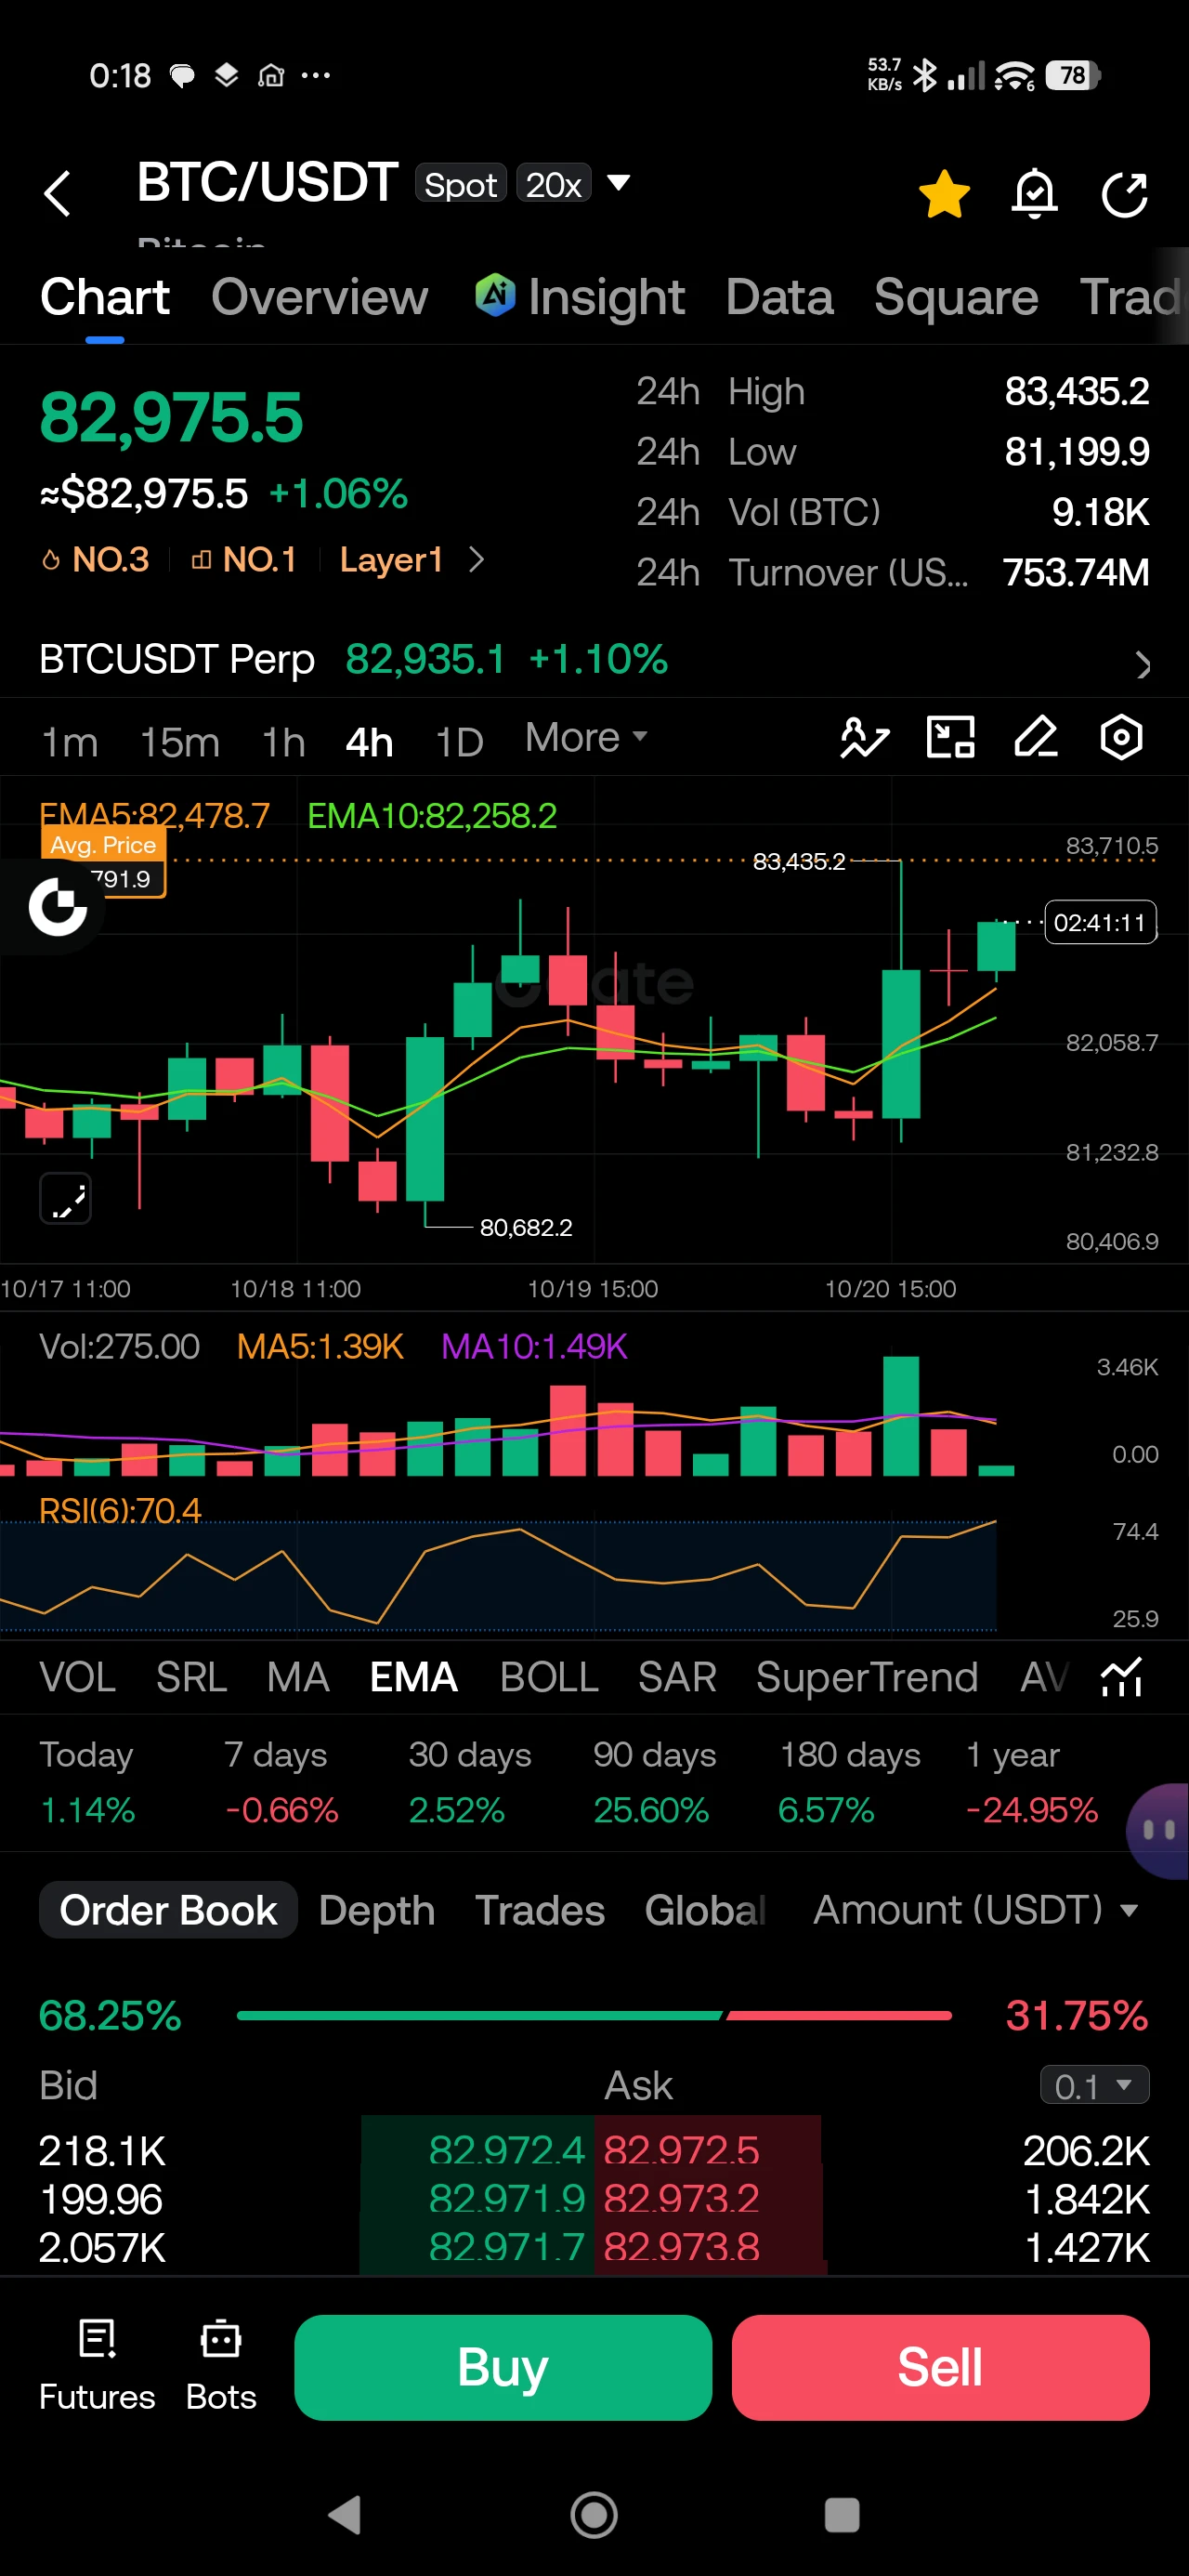The height and width of the screenshot is (2576, 1189).
Task: Open the chart indicators line icon
Action: coord(864,739)
